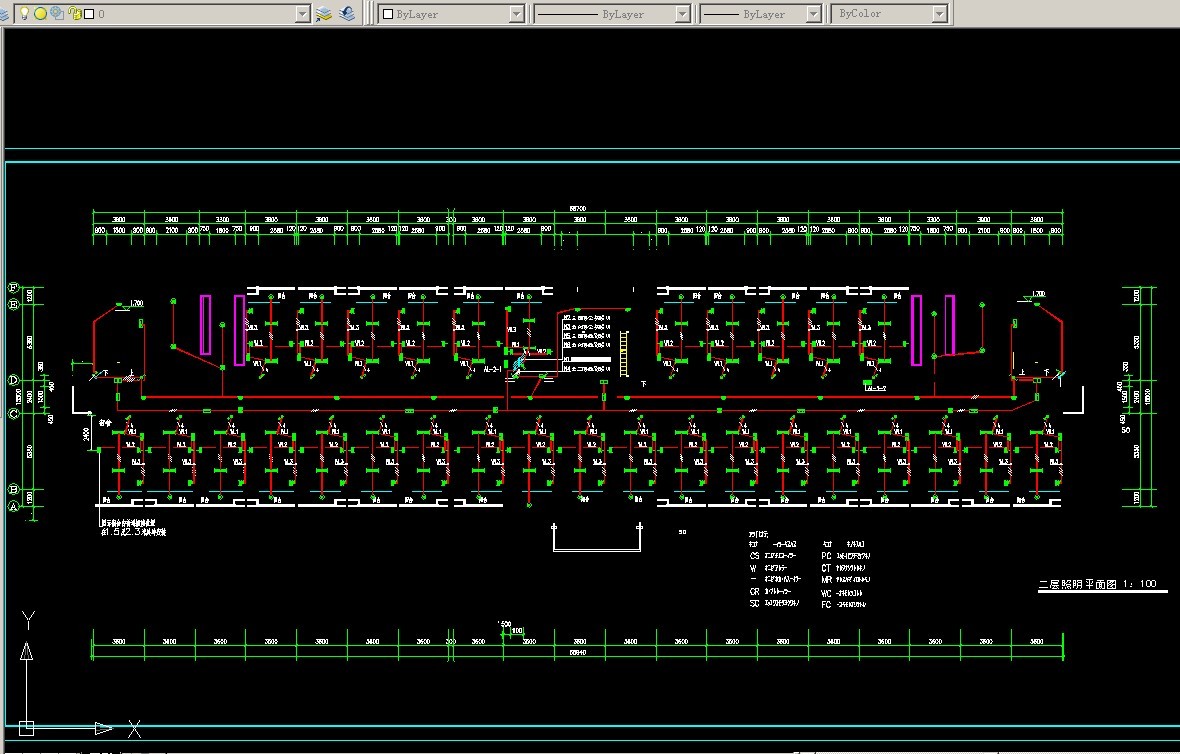Toggle the layer on/off lightbulb
Viewport: 1180px width, 754px height.
(23, 14)
